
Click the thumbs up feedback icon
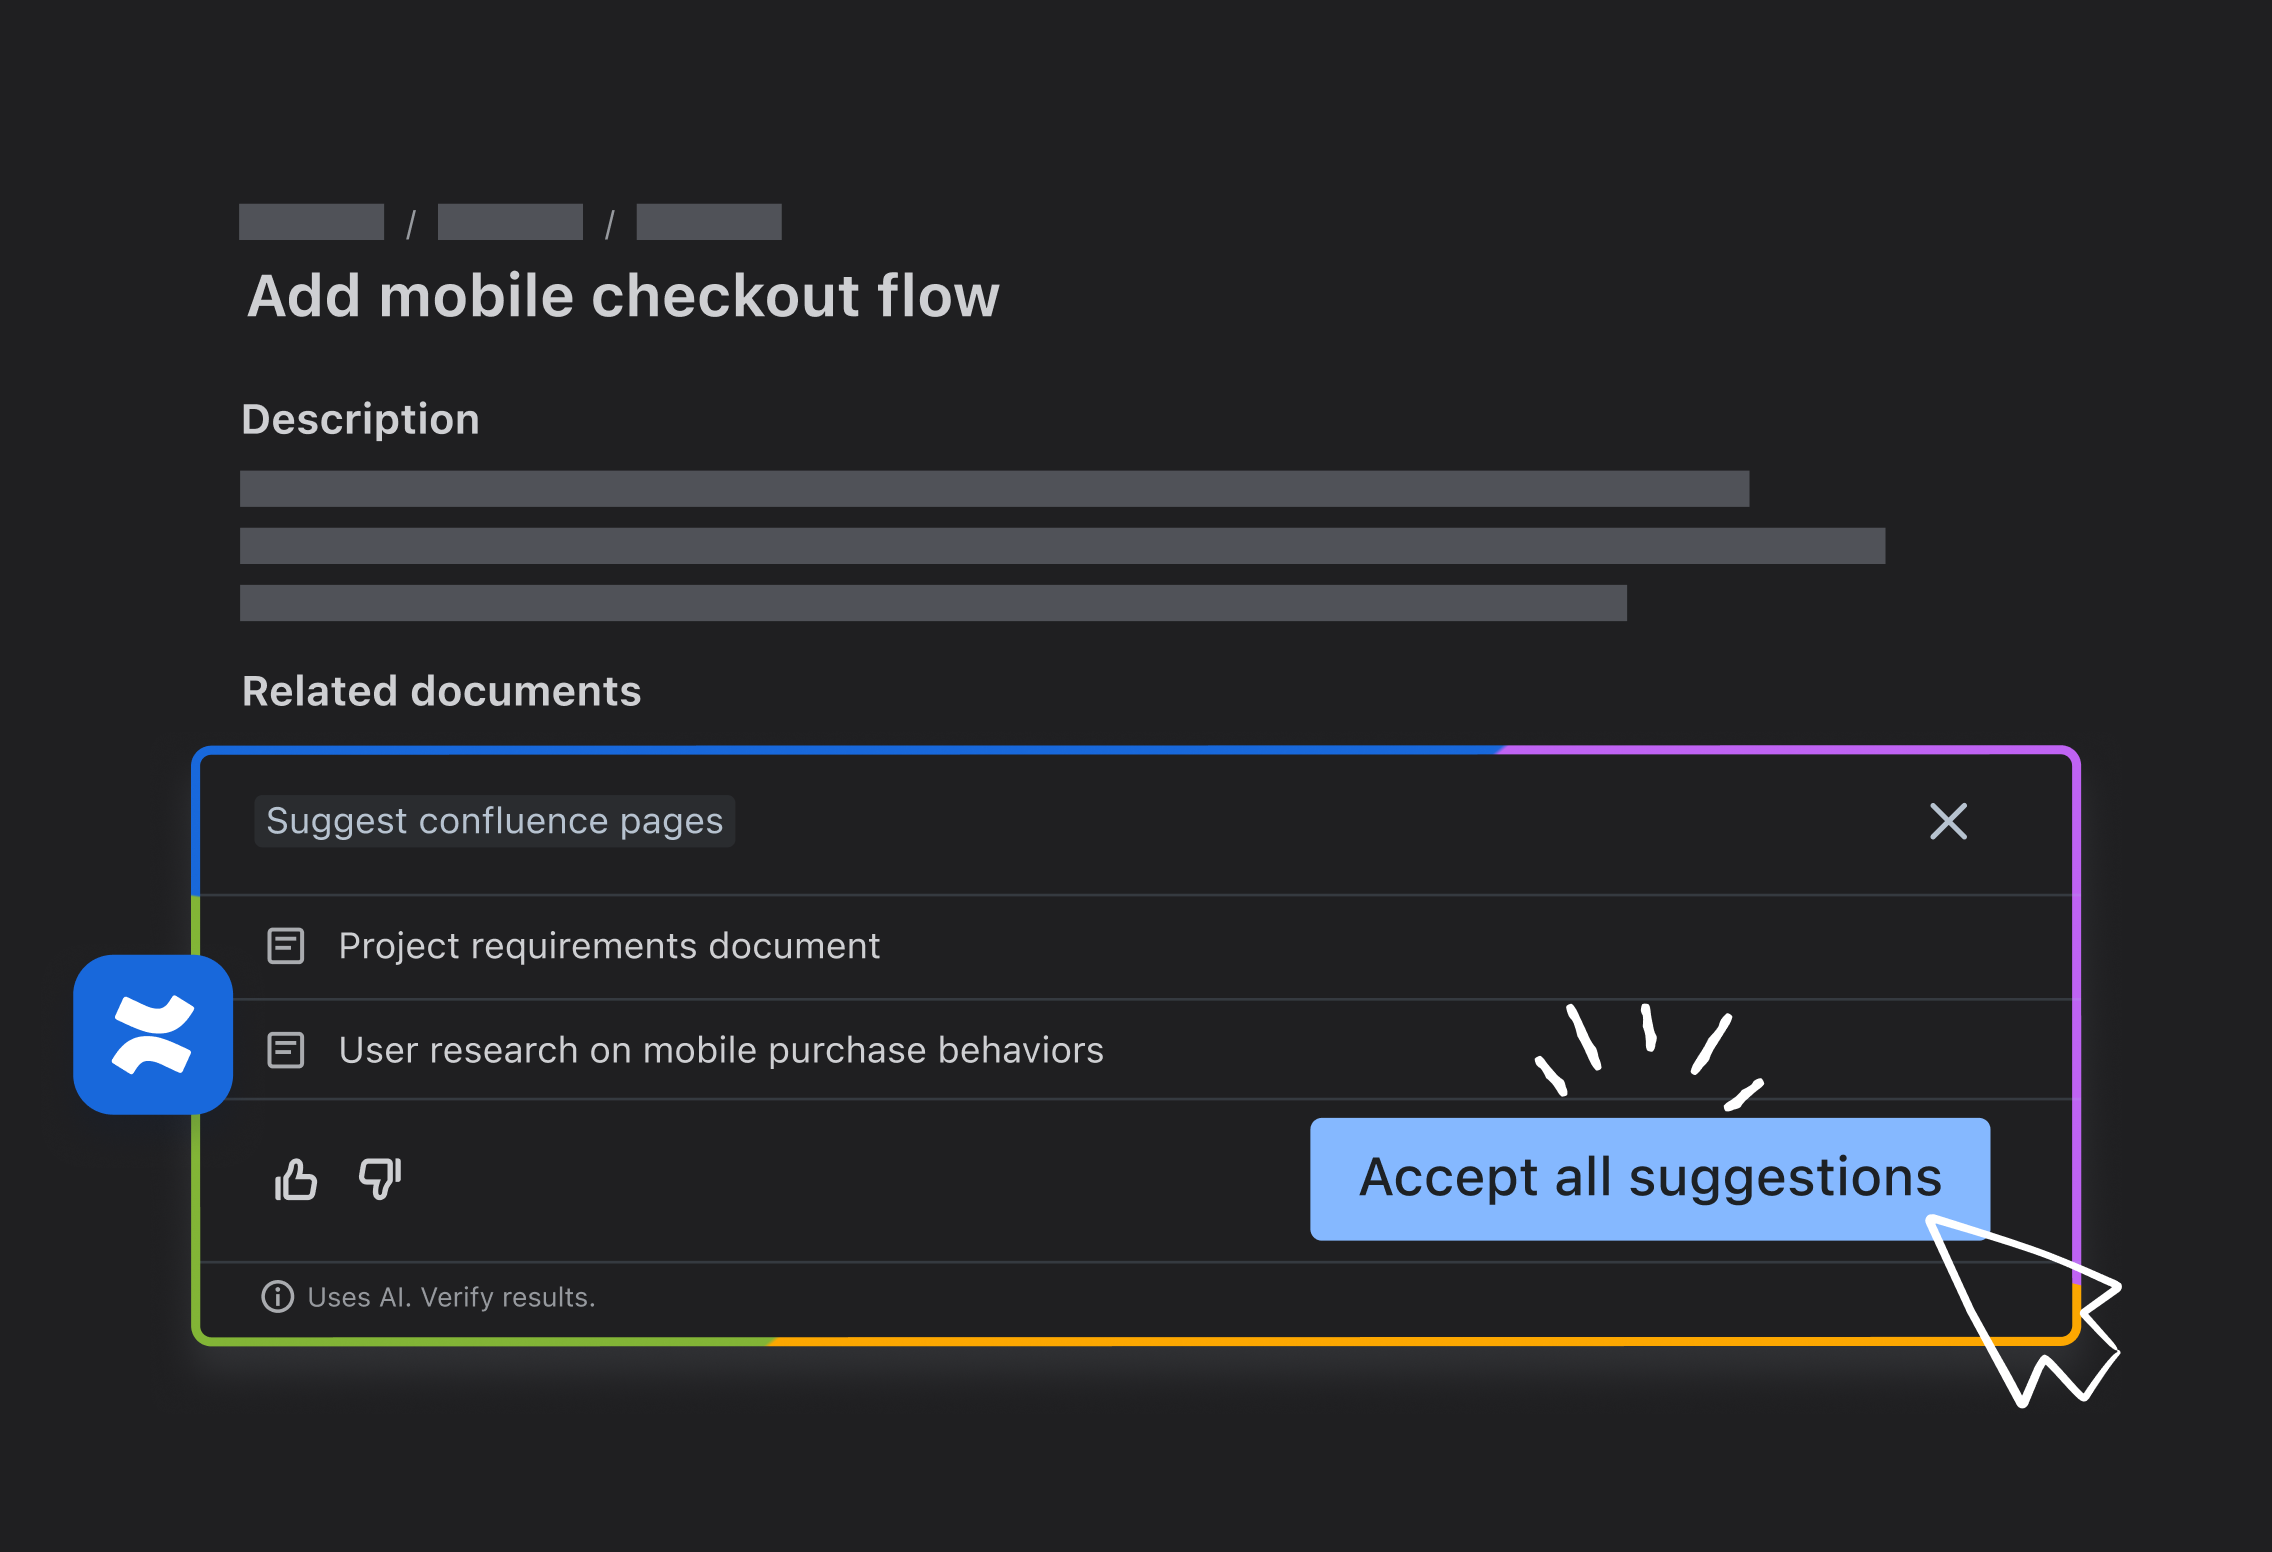click(x=296, y=1180)
